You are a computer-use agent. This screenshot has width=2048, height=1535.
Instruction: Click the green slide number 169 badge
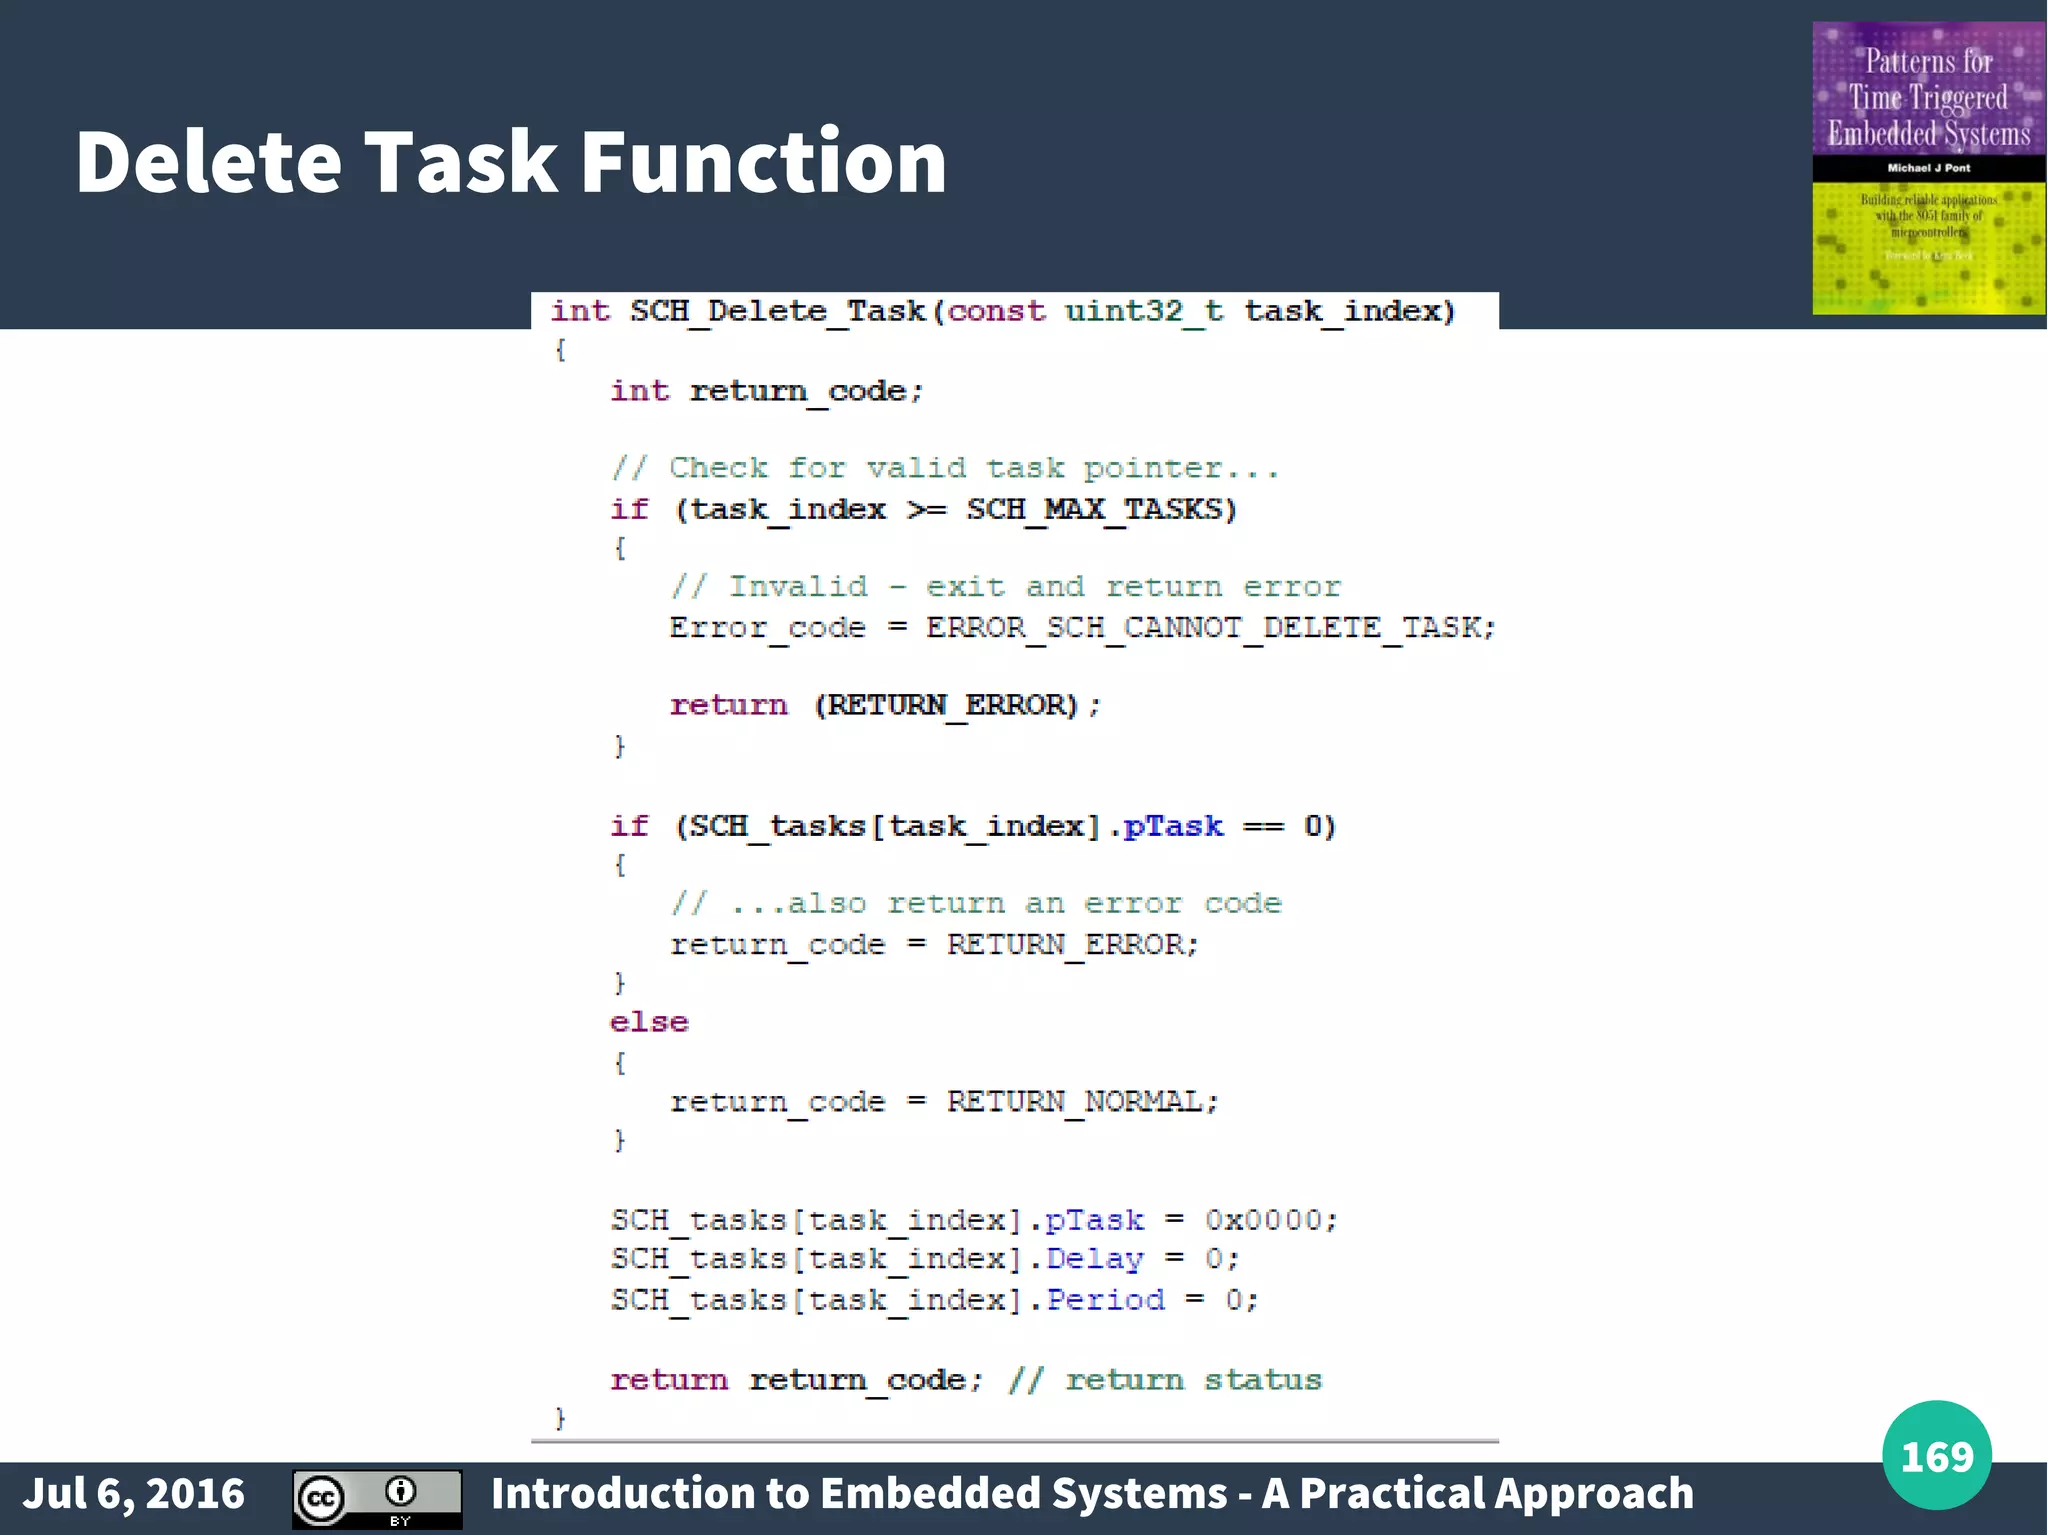click(x=1936, y=1455)
